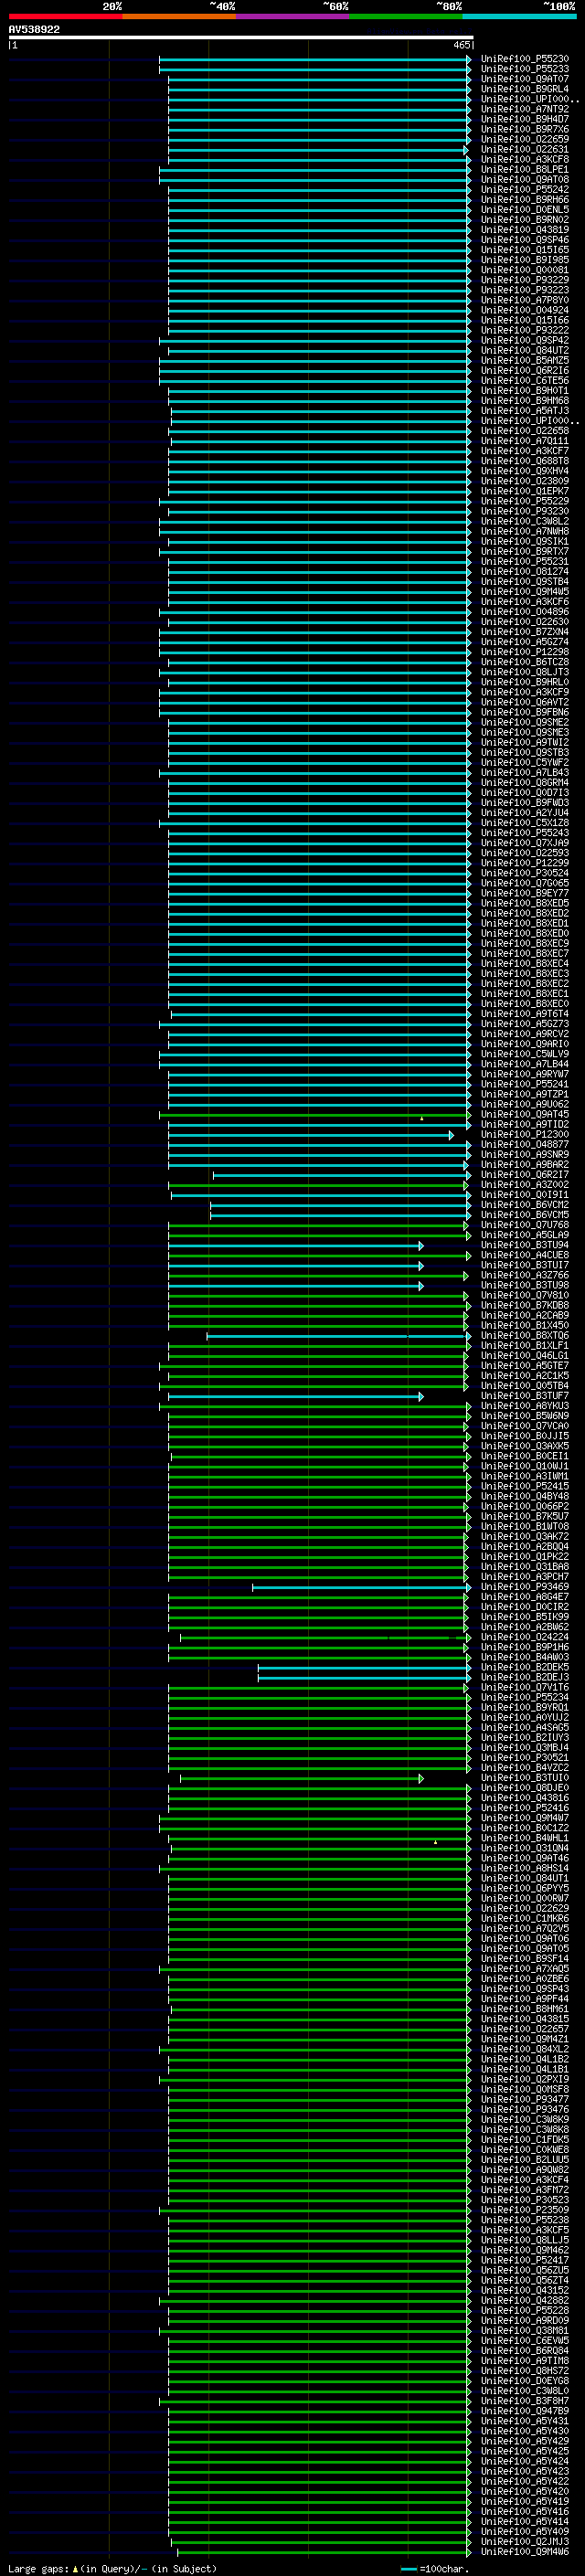The height and width of the screenshot is (2576, 585).
Task: Click the red 20% identity color segment
Action: pos(65,16)
